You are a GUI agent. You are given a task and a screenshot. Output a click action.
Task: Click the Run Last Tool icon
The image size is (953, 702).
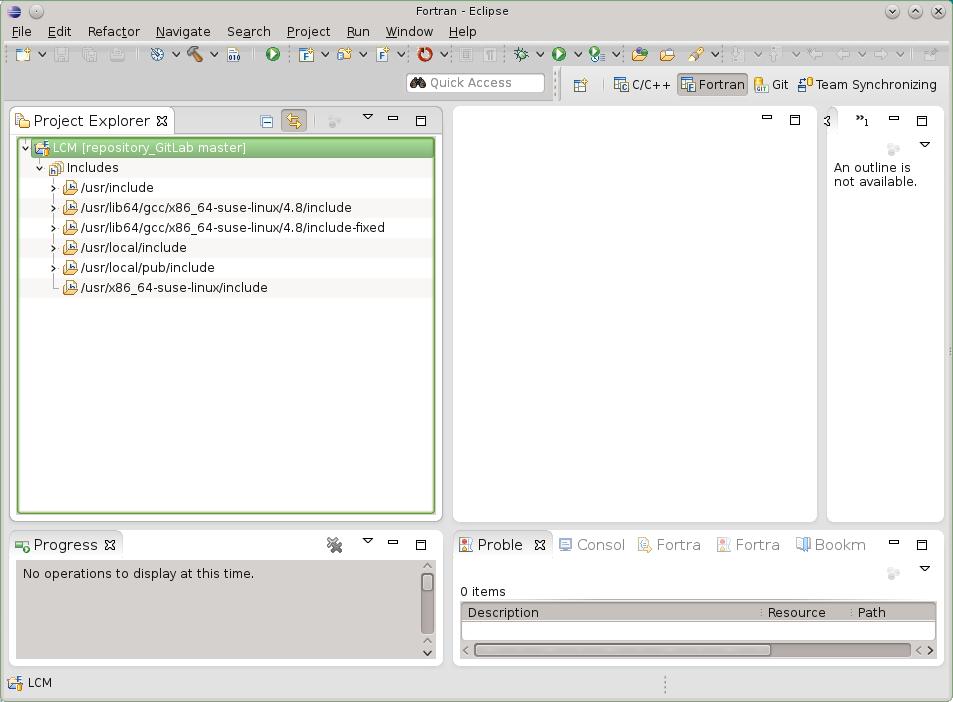click(597, 55)
